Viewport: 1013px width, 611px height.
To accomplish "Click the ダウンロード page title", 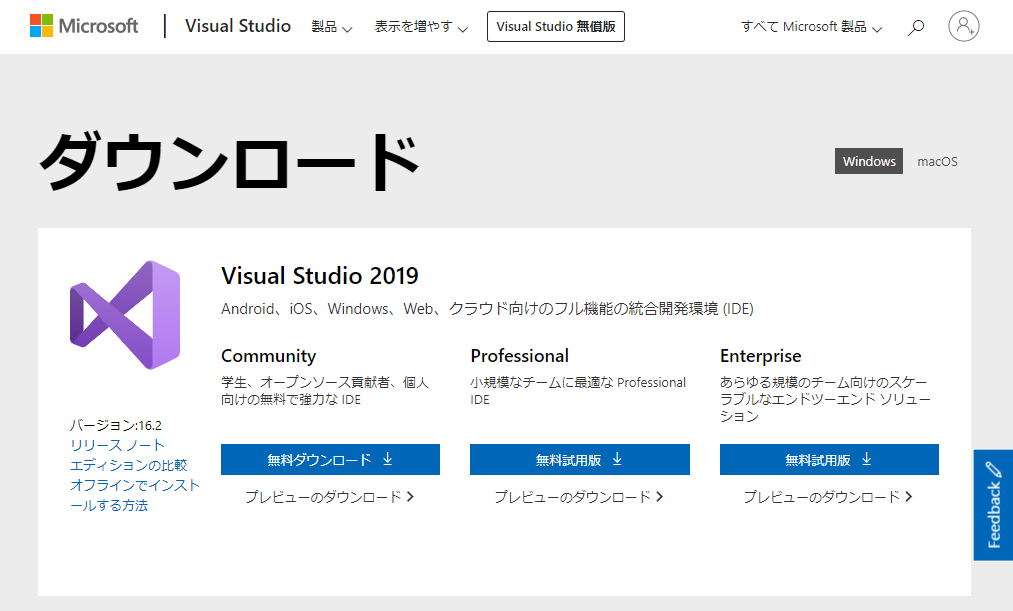I will (230, 161).
